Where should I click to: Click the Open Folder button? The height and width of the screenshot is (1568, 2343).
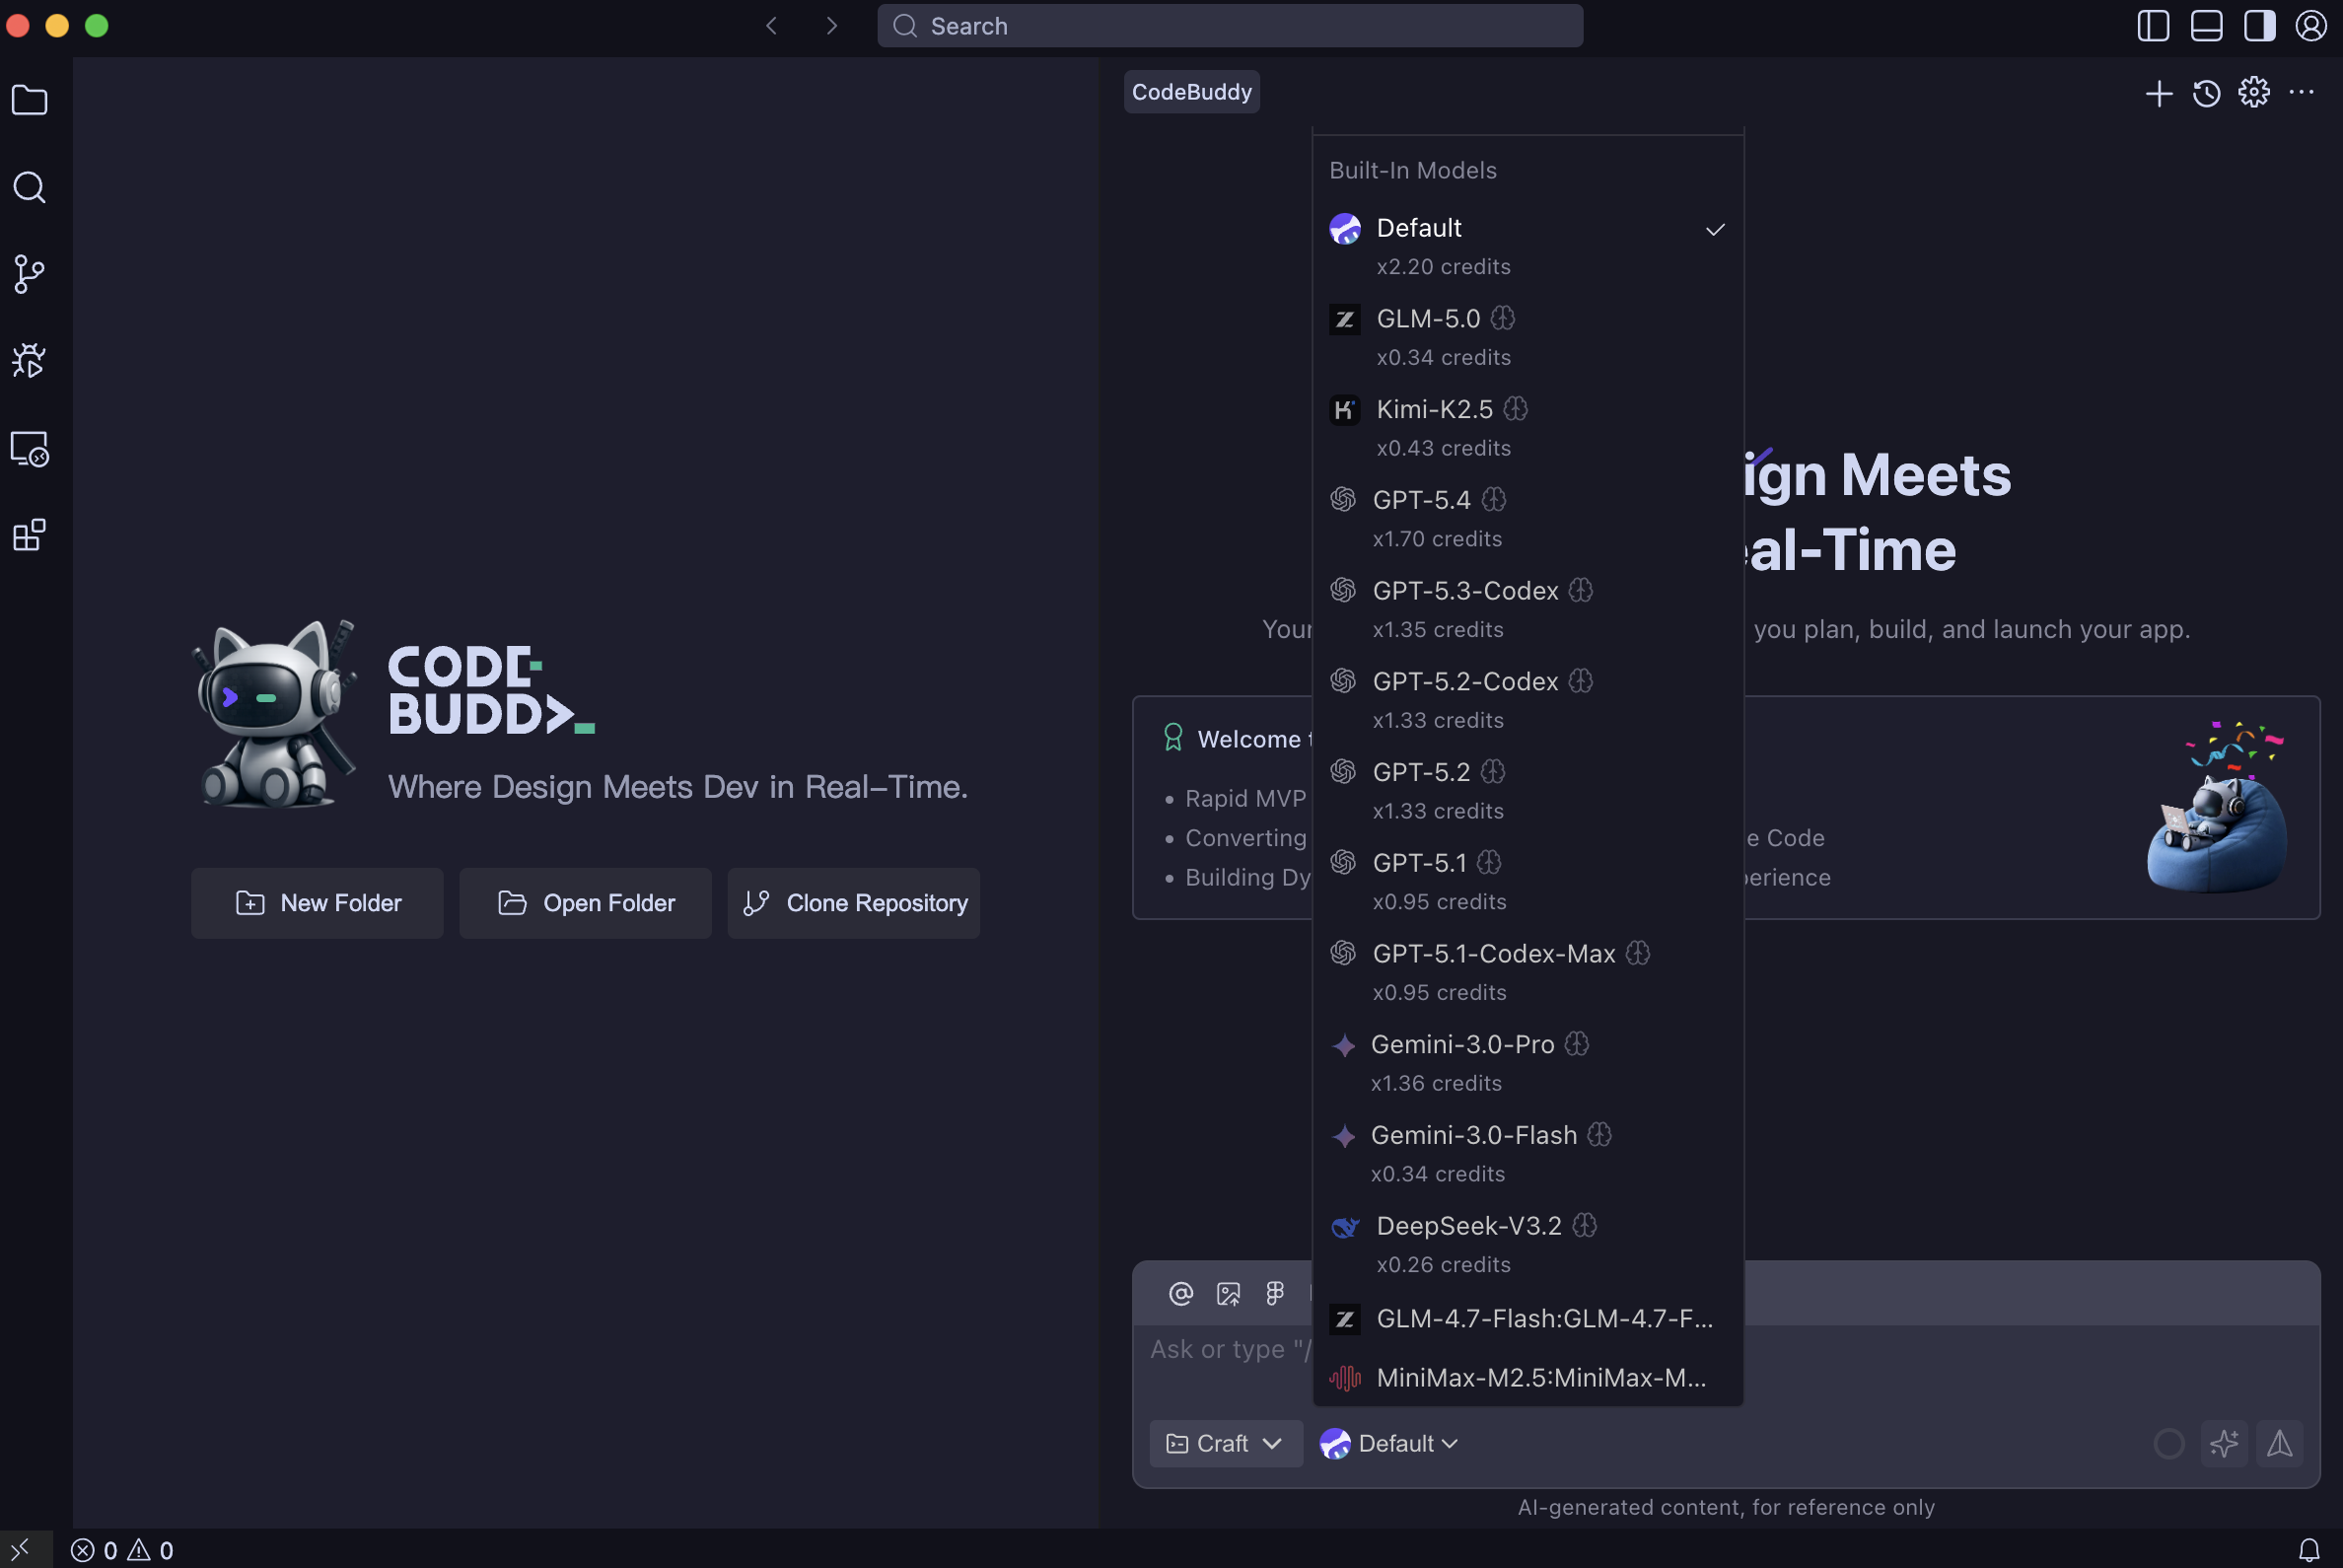(585, 903)
